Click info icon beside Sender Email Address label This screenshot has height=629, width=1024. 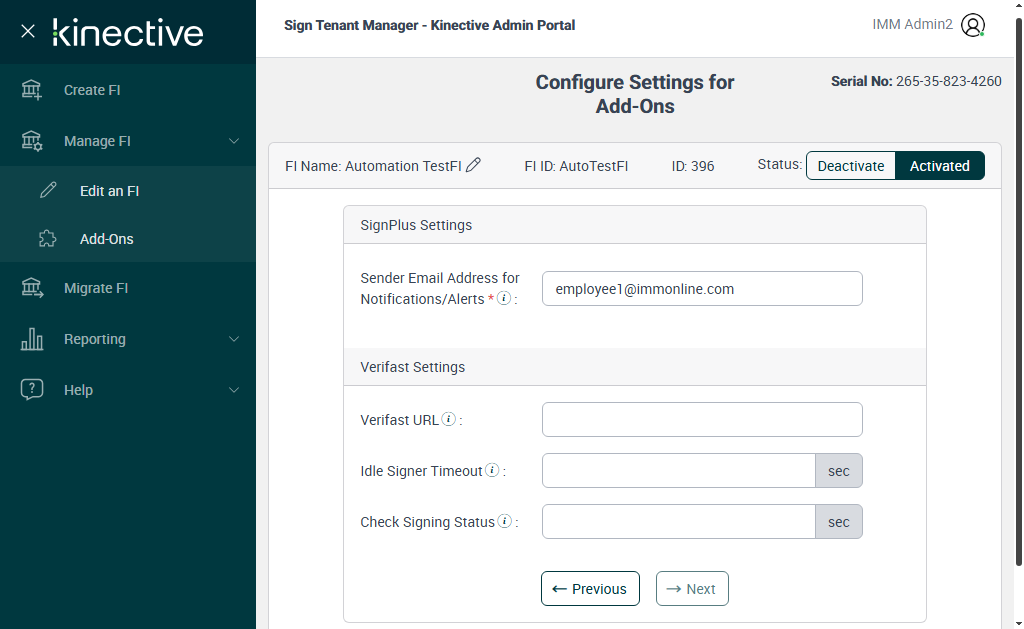(504, 298)
